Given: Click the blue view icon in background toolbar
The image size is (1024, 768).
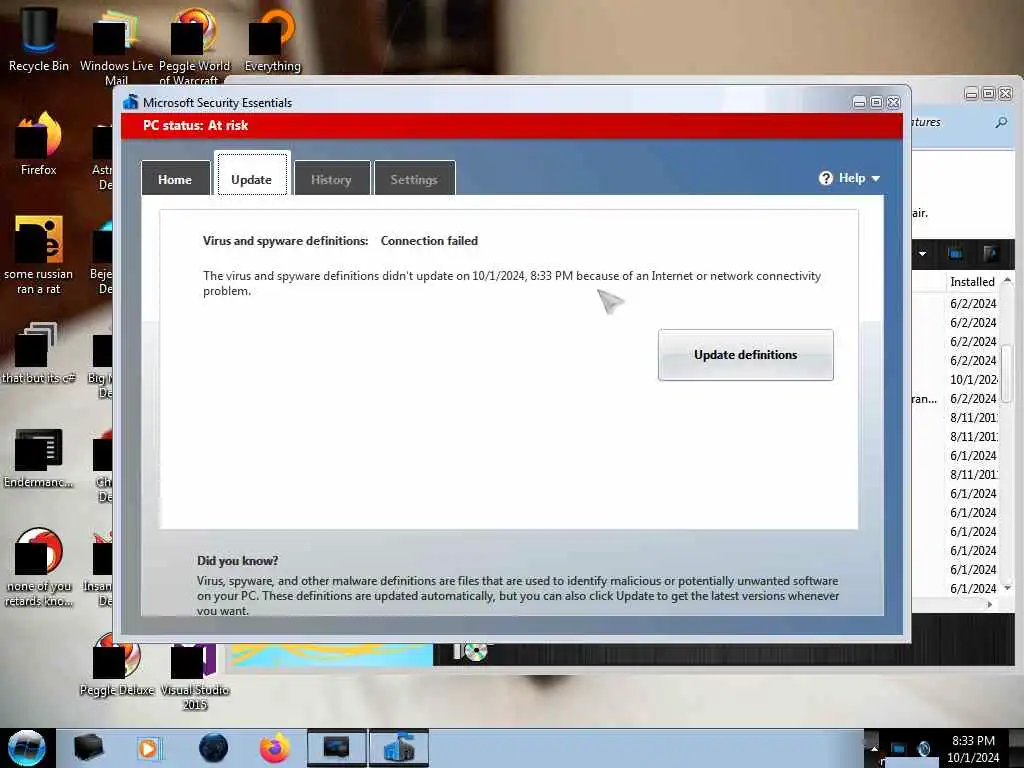Looking at the screenshot, I should (x=955, y=253).
